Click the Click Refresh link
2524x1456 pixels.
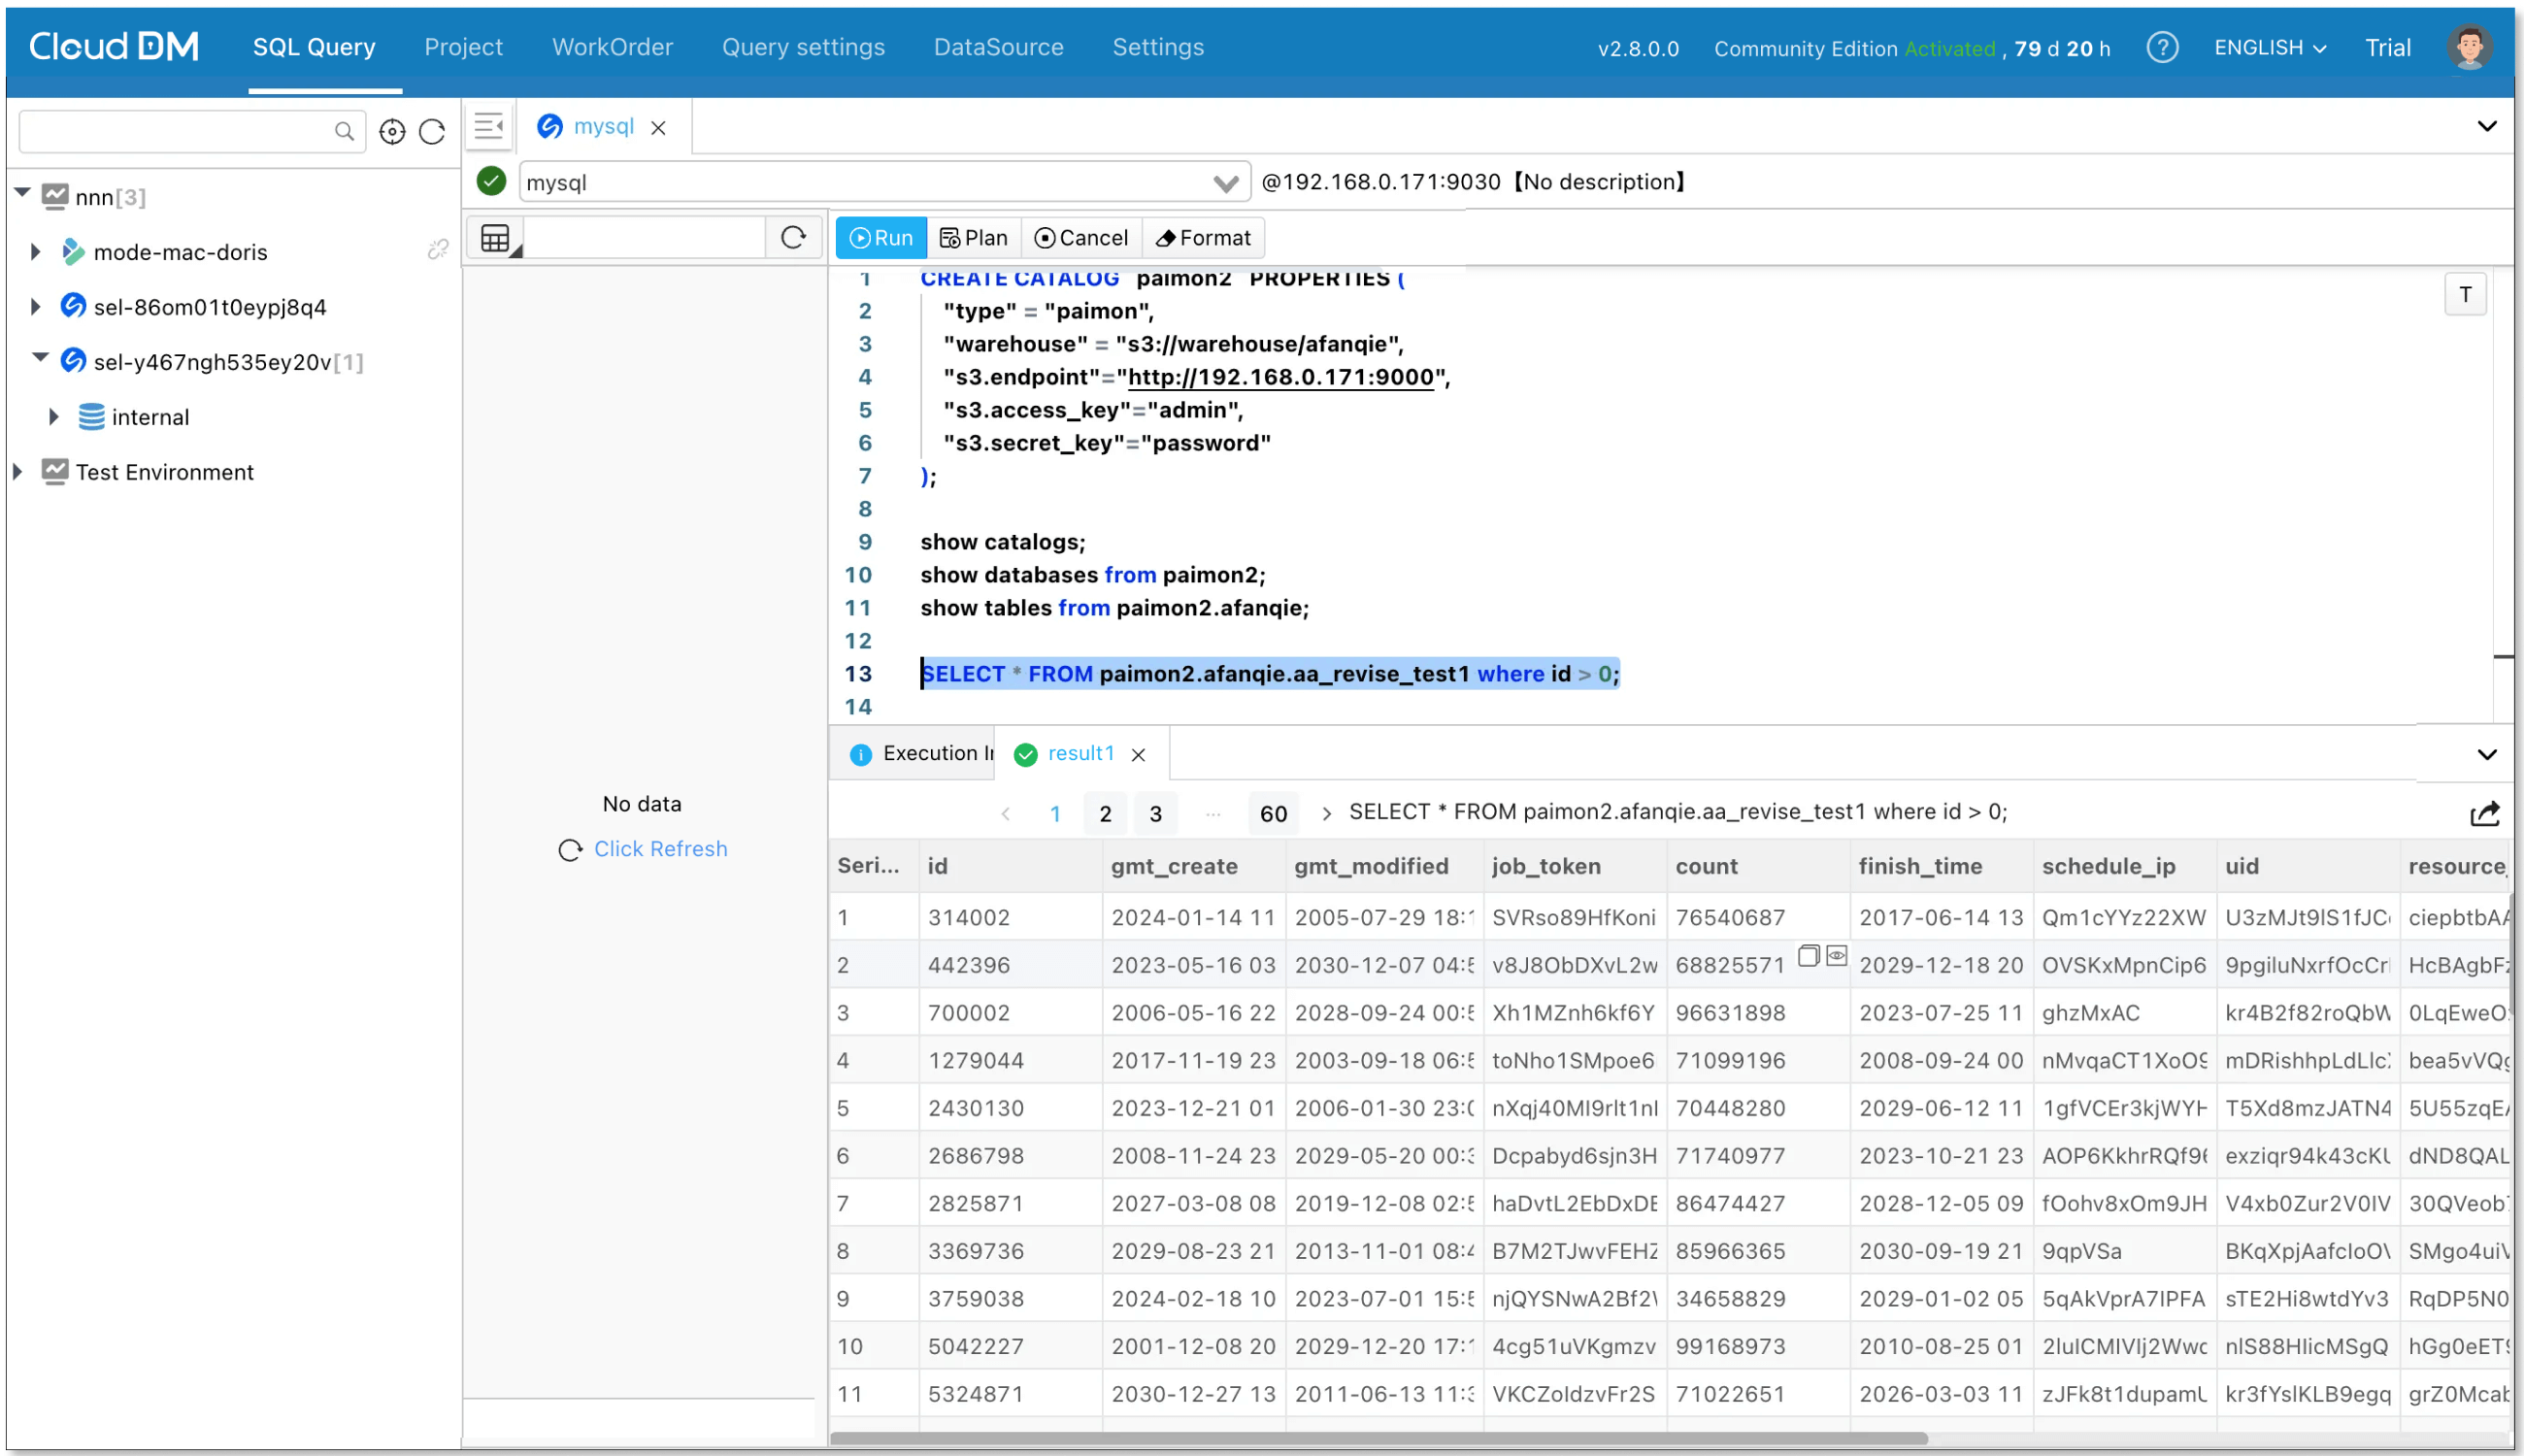click(x=660, y=849)
